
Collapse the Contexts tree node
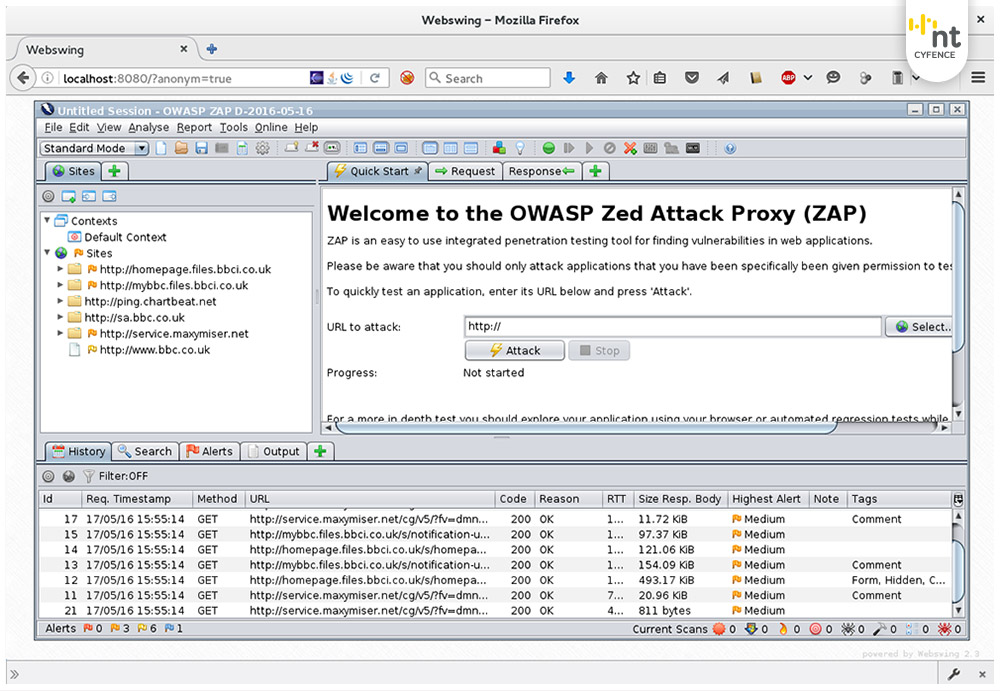coord(47,220)
